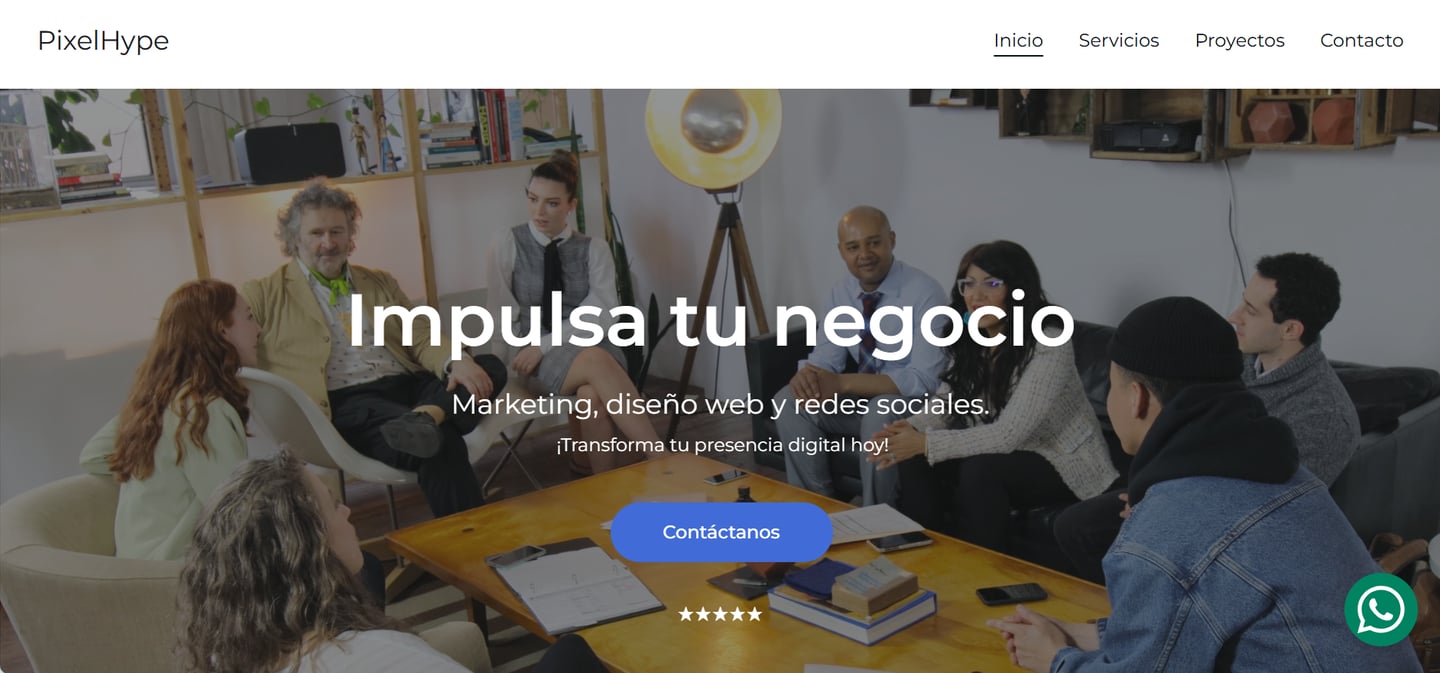The image size is (1440, 673).
Task: Navigate to the Proyectos page
Action: pos(1239,40)
